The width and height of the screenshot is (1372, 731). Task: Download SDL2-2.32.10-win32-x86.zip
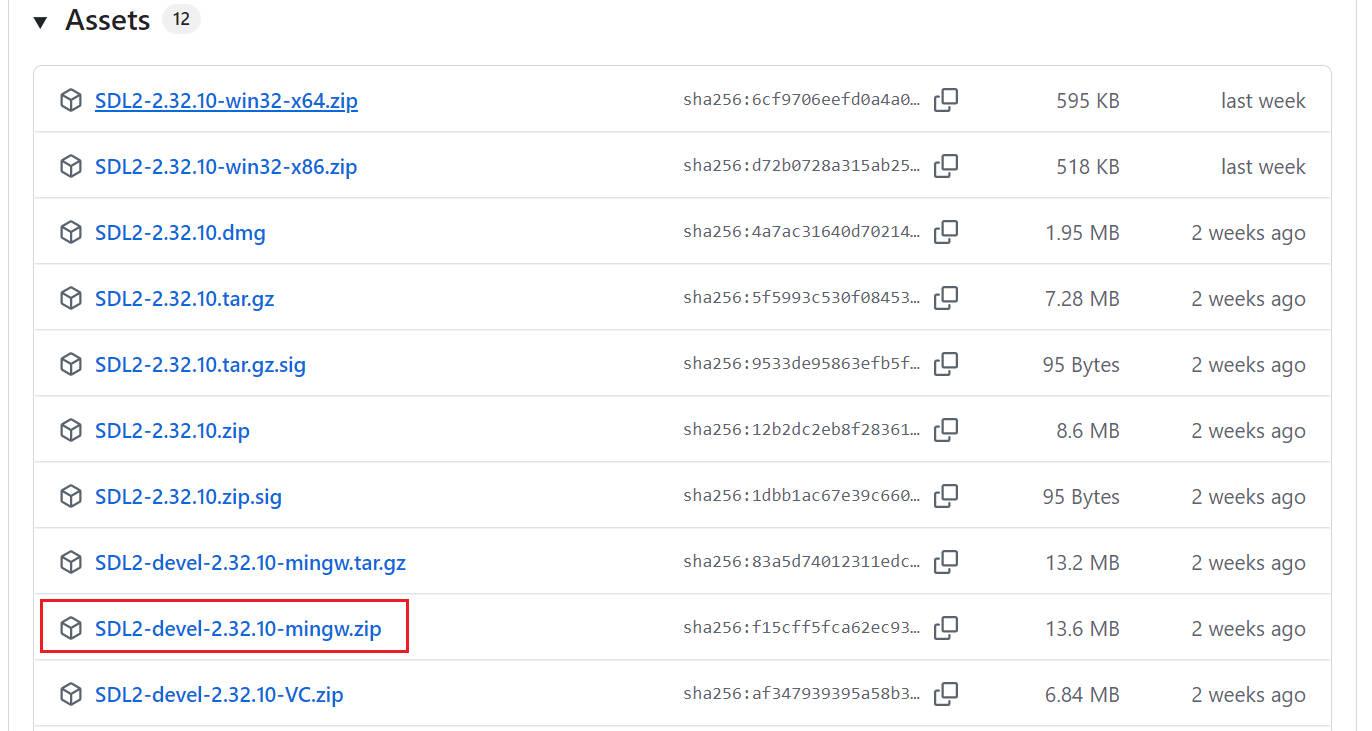[x=226, y=167]
